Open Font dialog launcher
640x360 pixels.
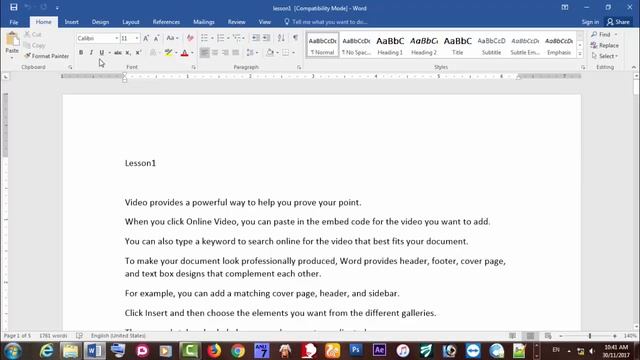(x=193, y=67)
